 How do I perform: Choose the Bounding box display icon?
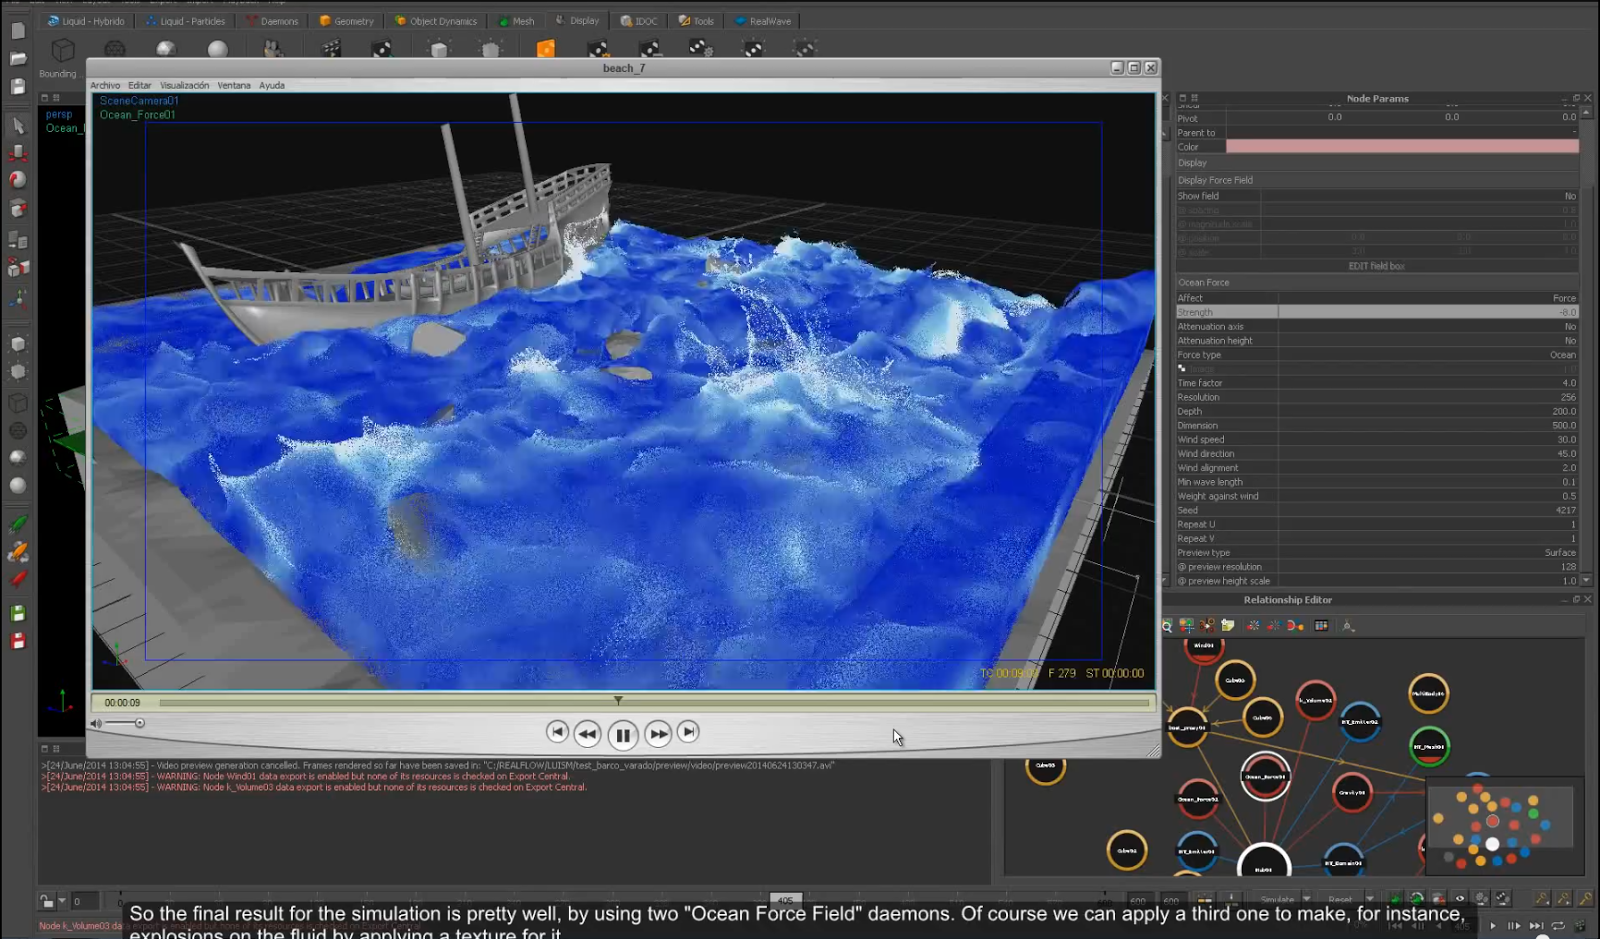[x=62, y=50]
